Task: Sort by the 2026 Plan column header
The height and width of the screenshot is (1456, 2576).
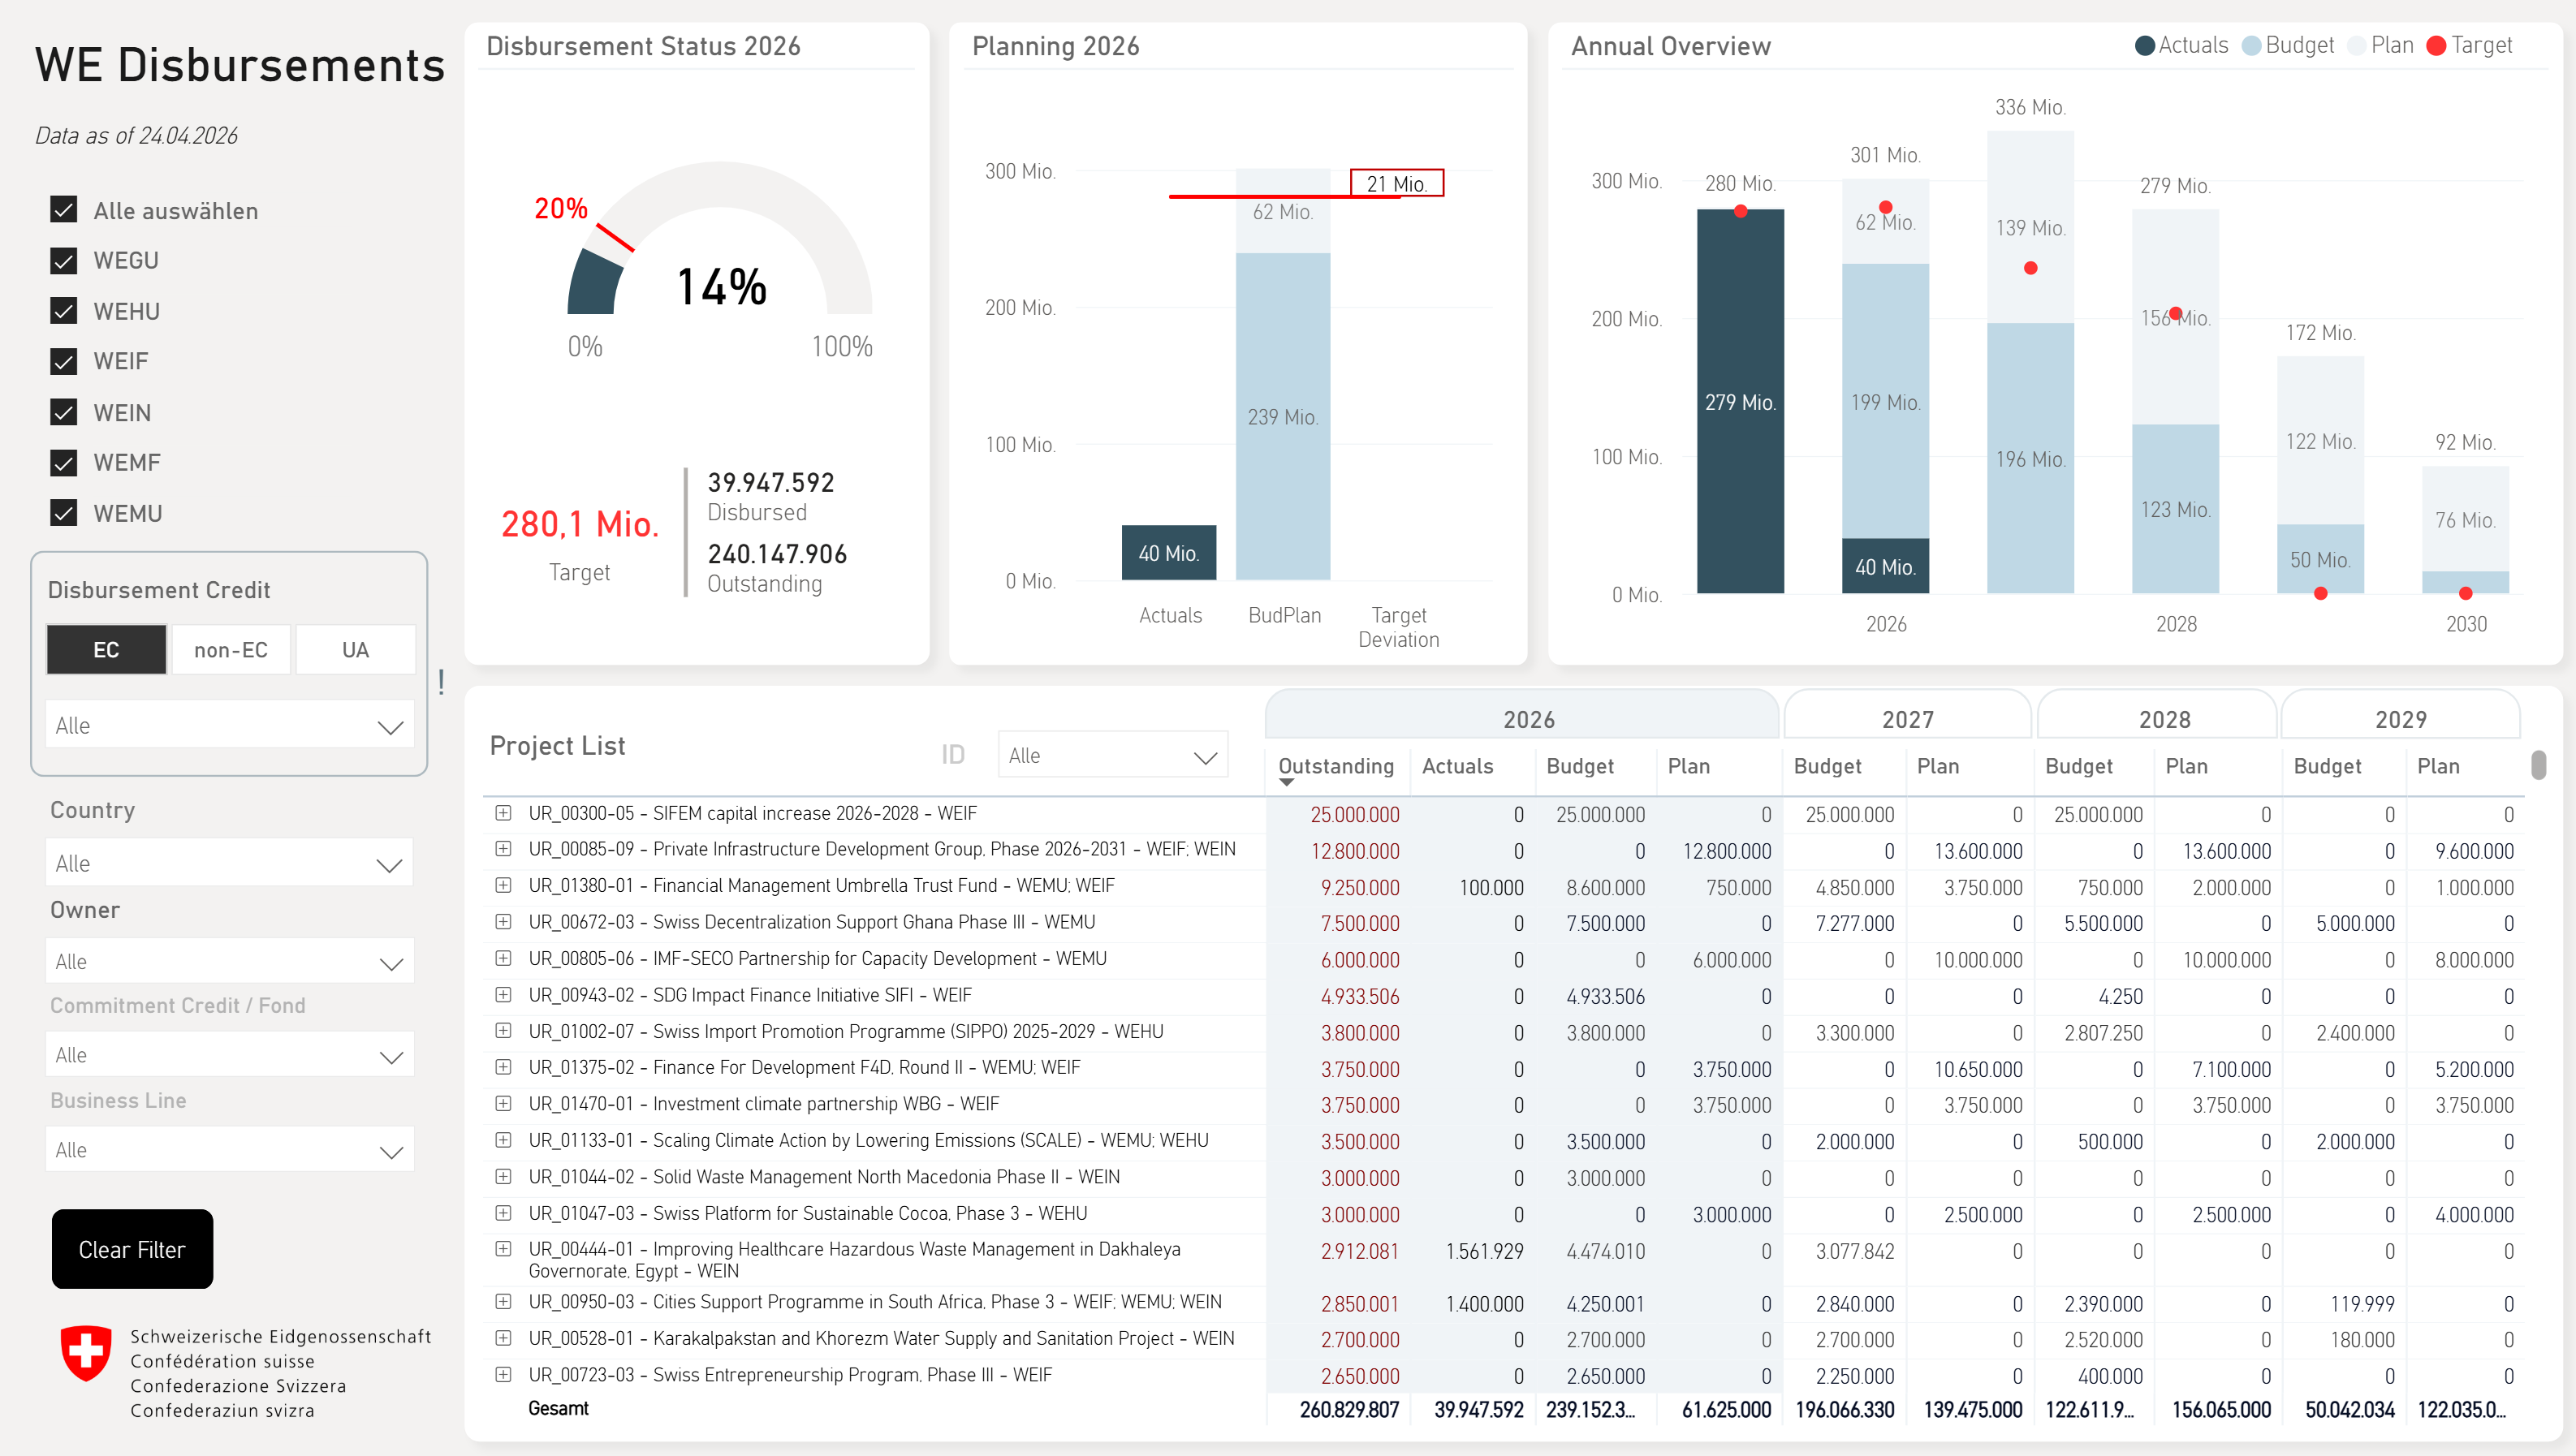Action: point(1688,766)
